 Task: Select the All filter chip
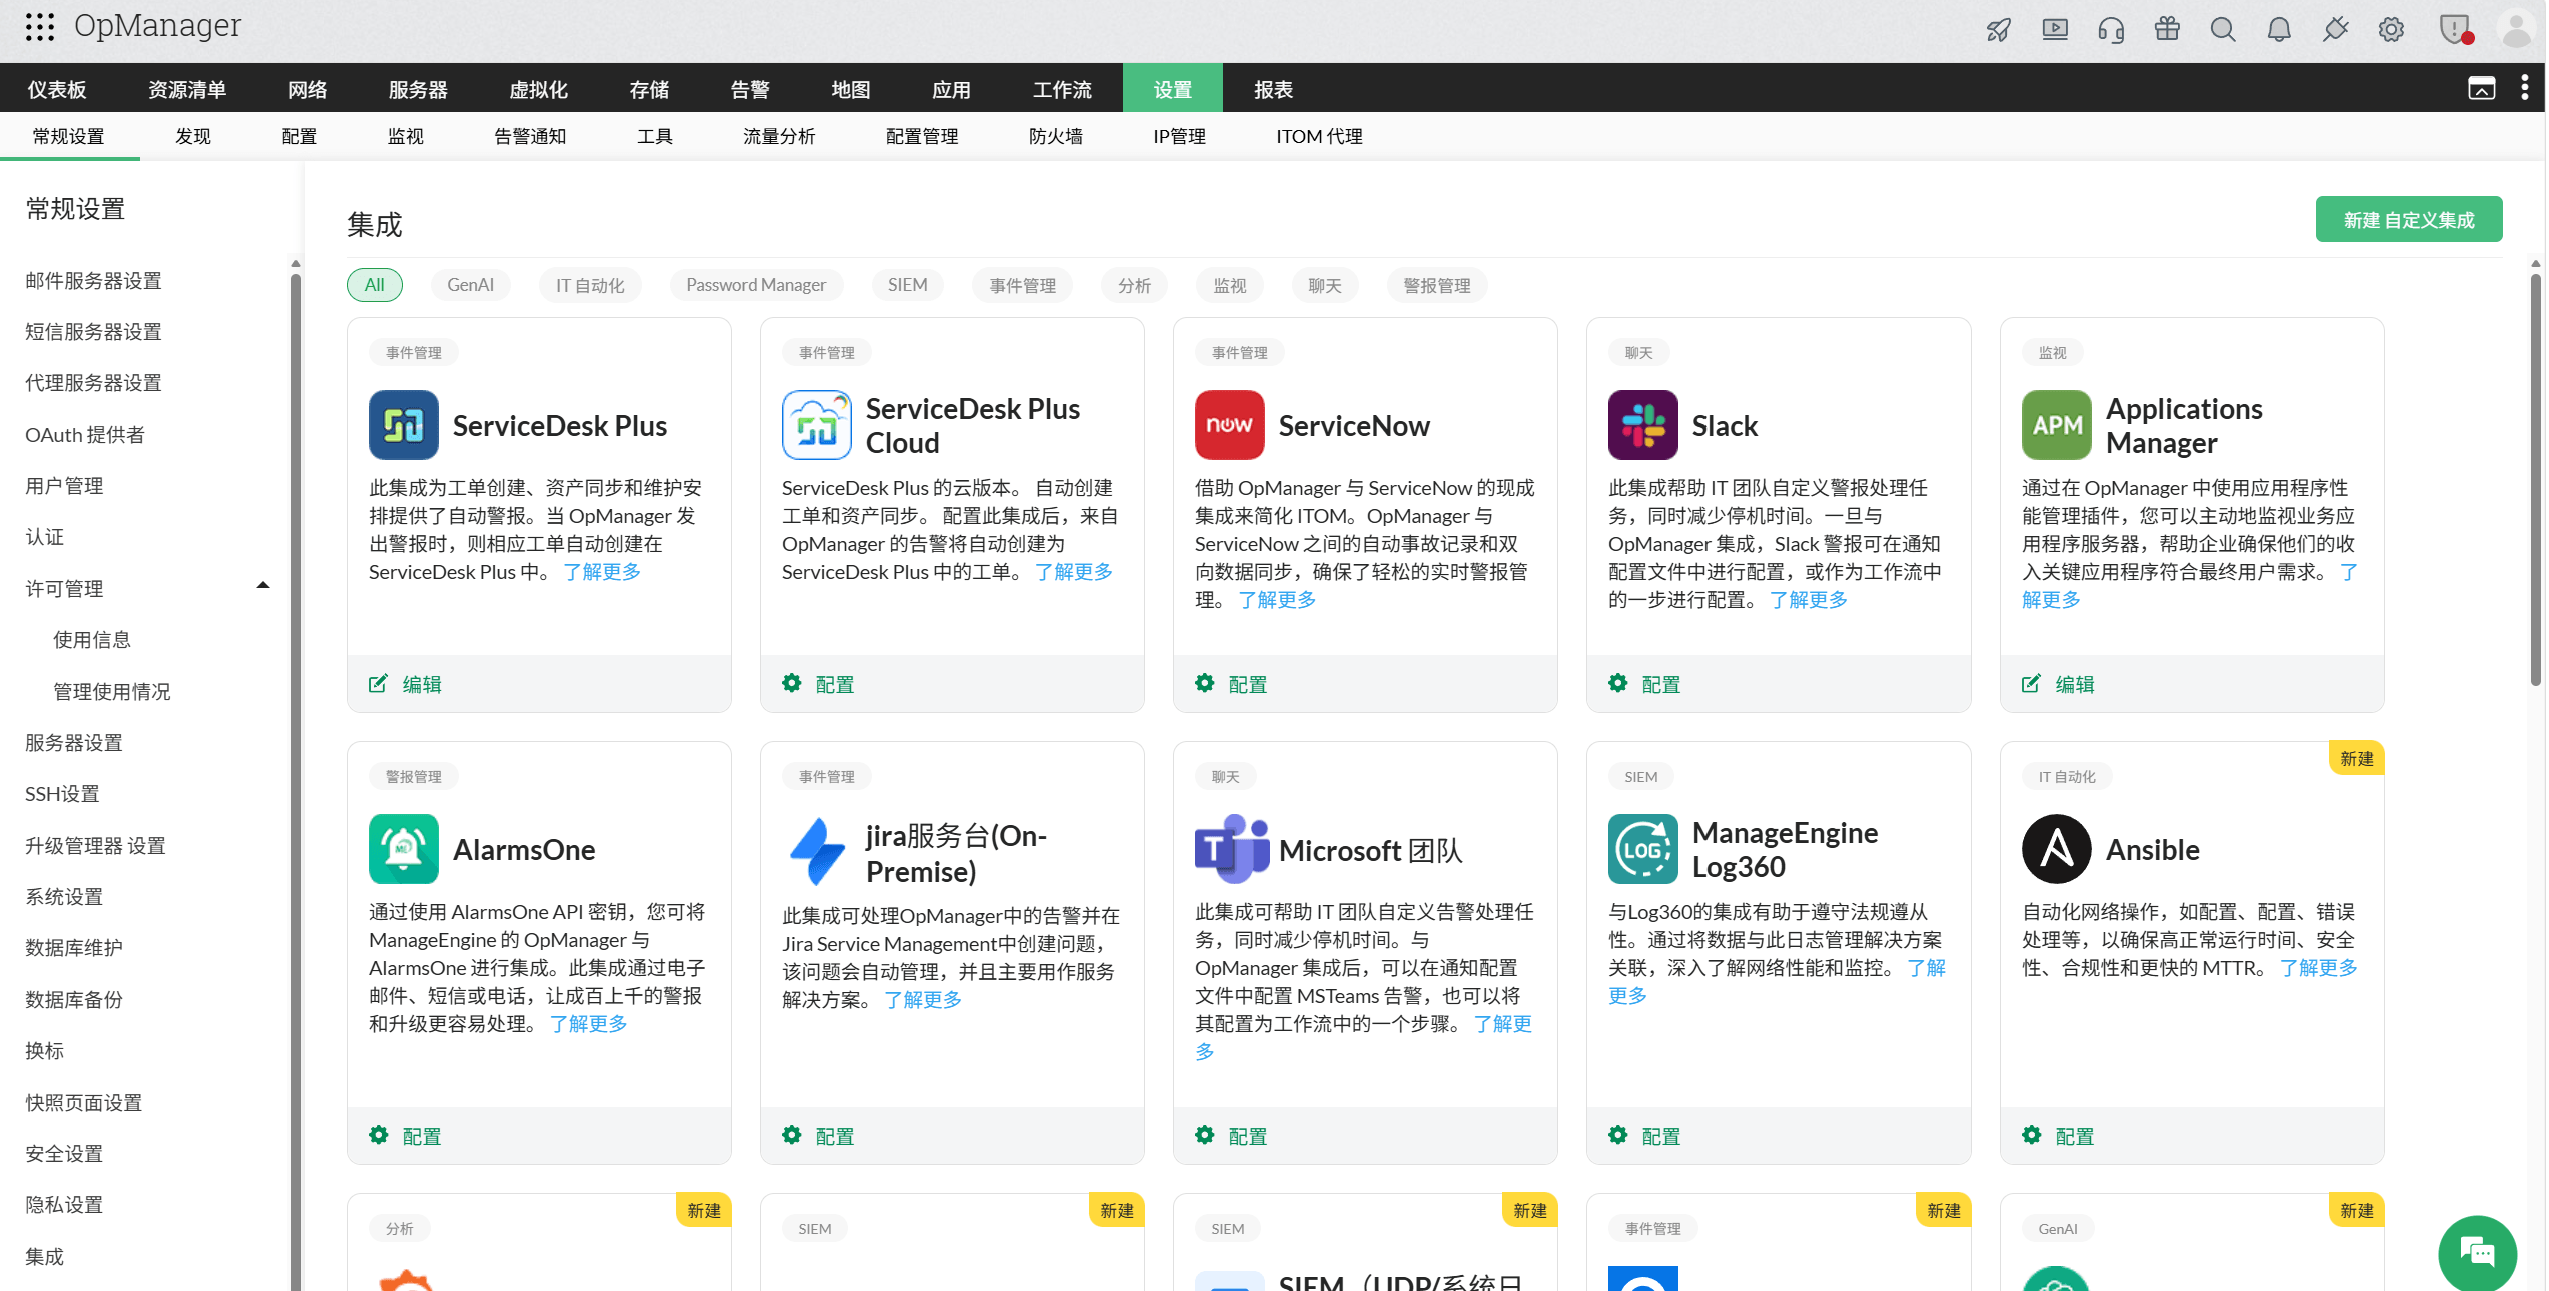[375, 285]
